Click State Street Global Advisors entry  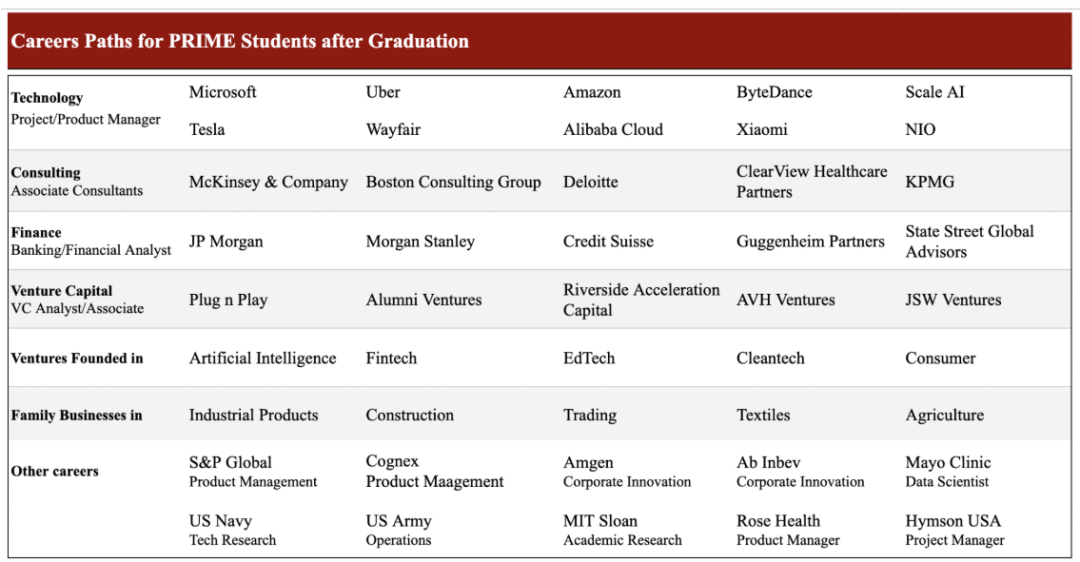969,241
